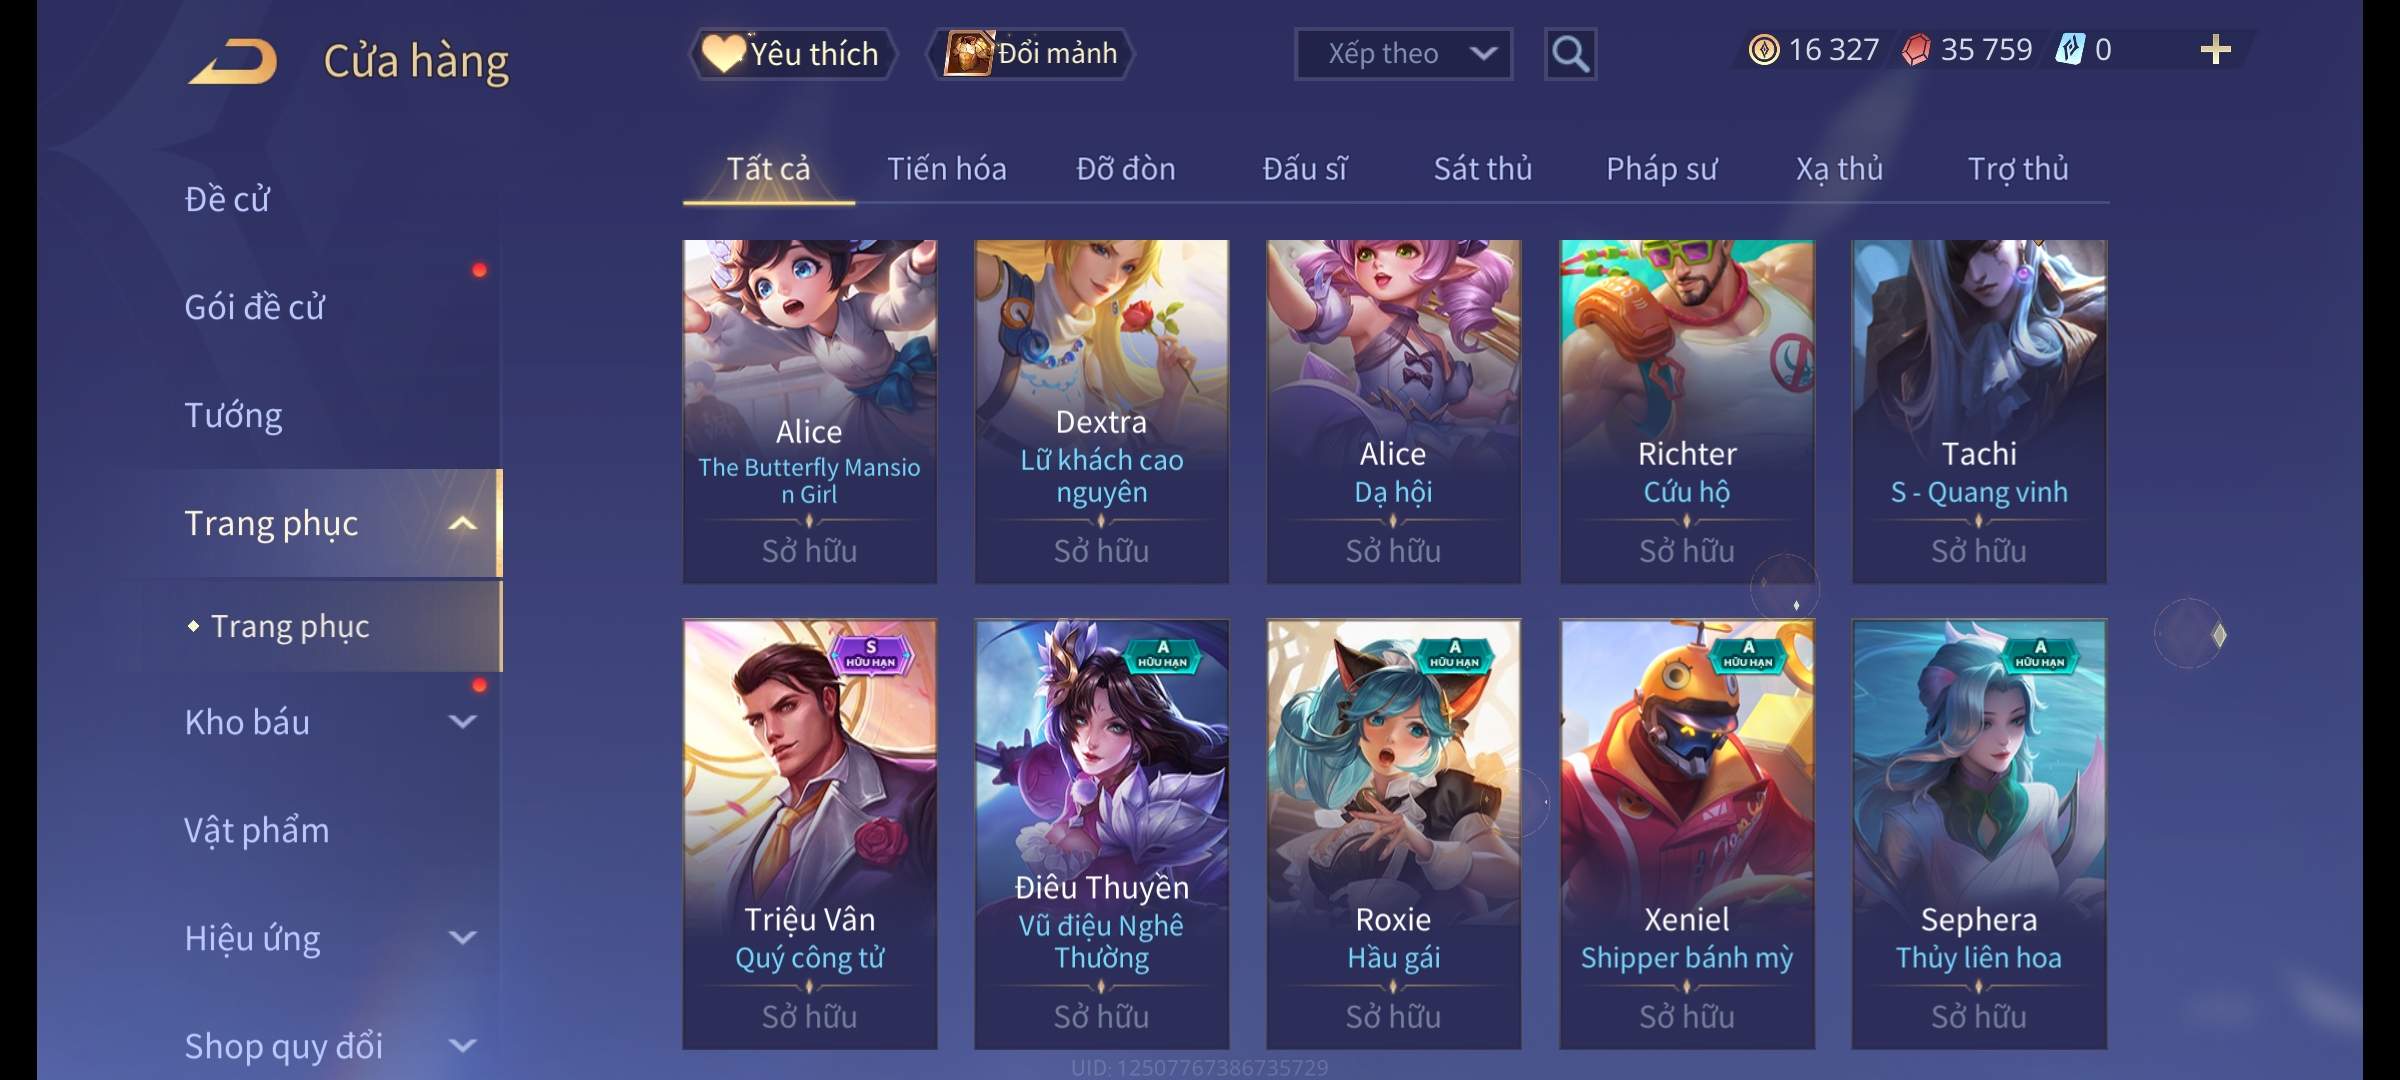Open Yêu thích heart favorites
This screenshot has height=1080, width=2400.
point(791,54)
